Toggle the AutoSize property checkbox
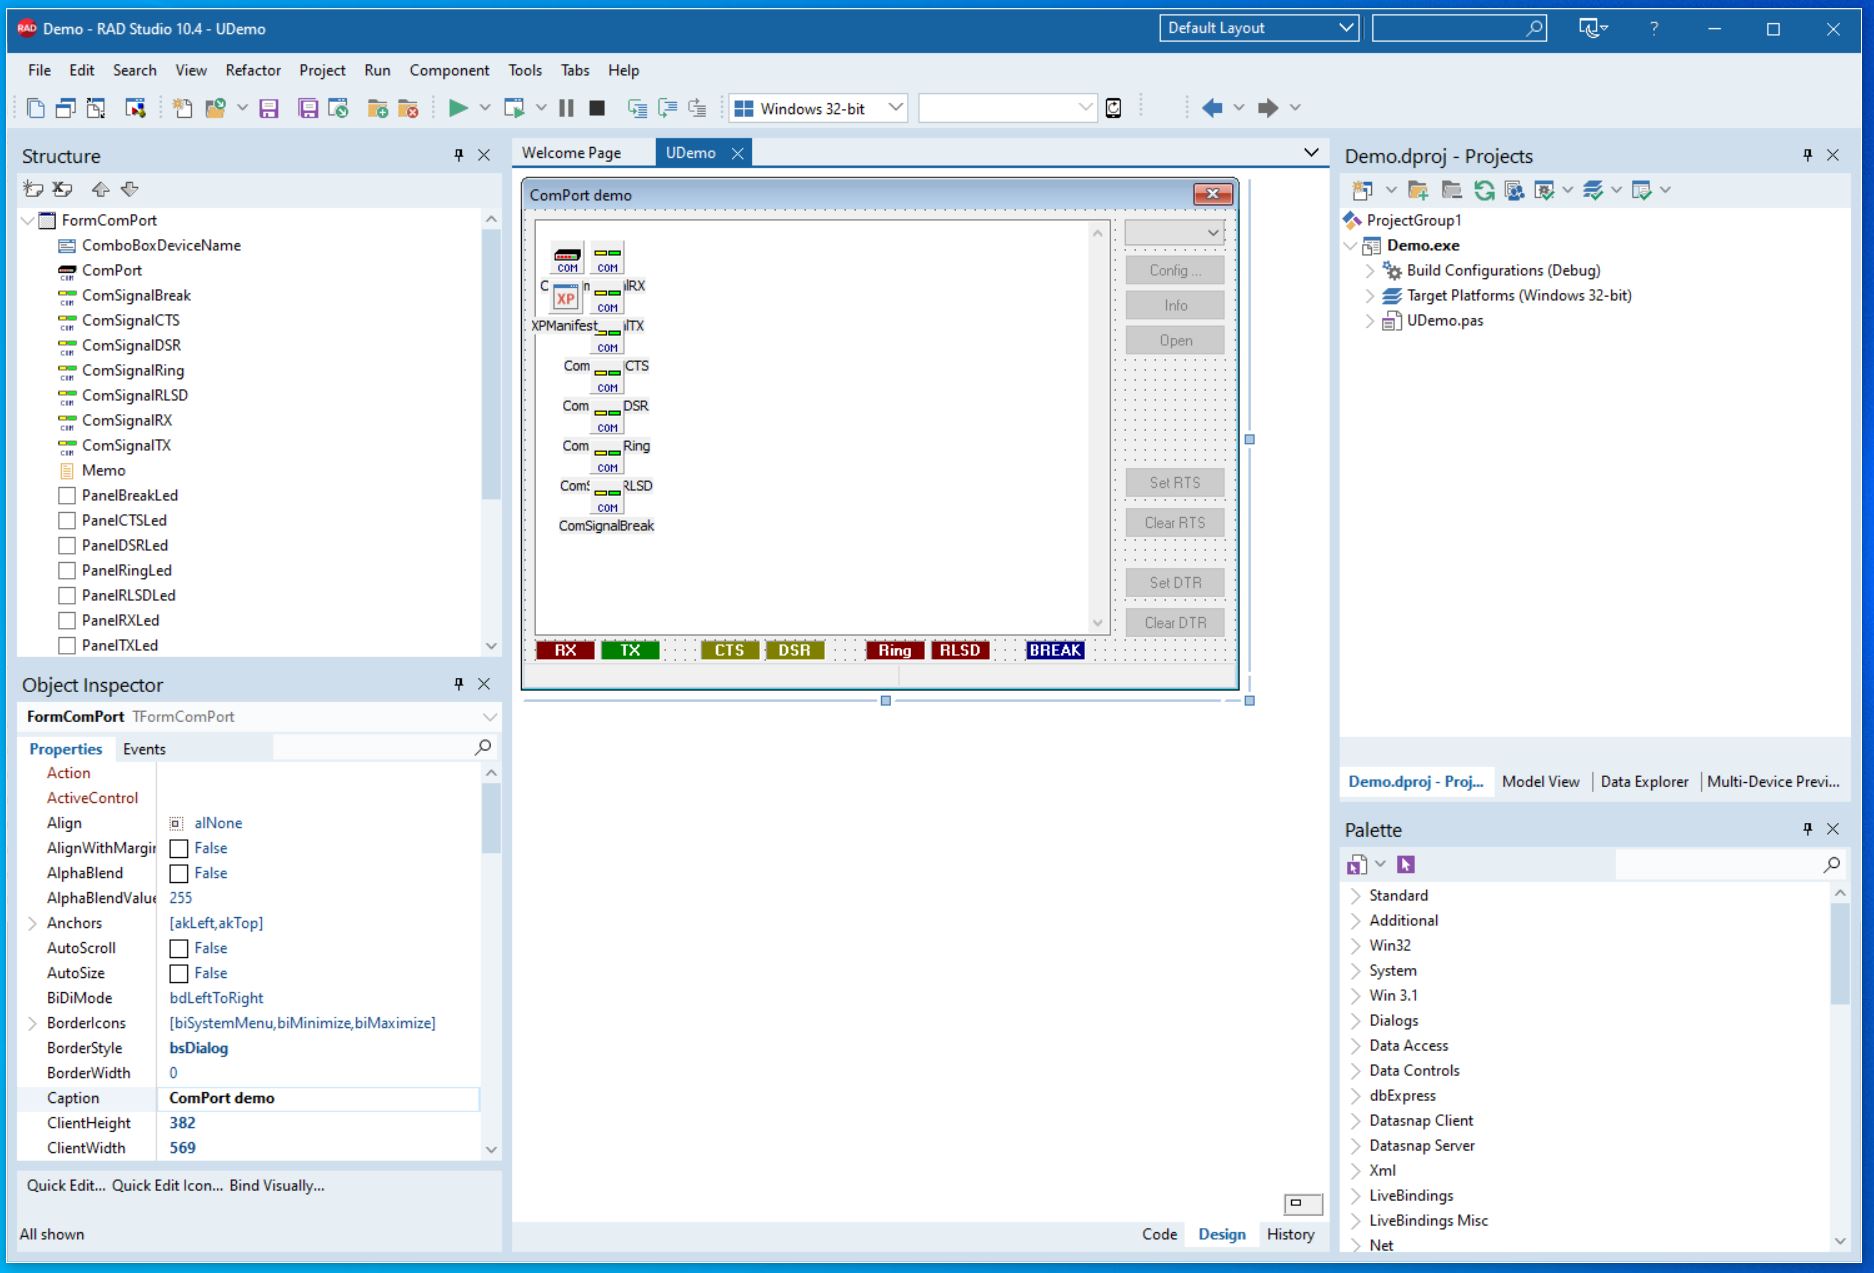 point(179,974)
